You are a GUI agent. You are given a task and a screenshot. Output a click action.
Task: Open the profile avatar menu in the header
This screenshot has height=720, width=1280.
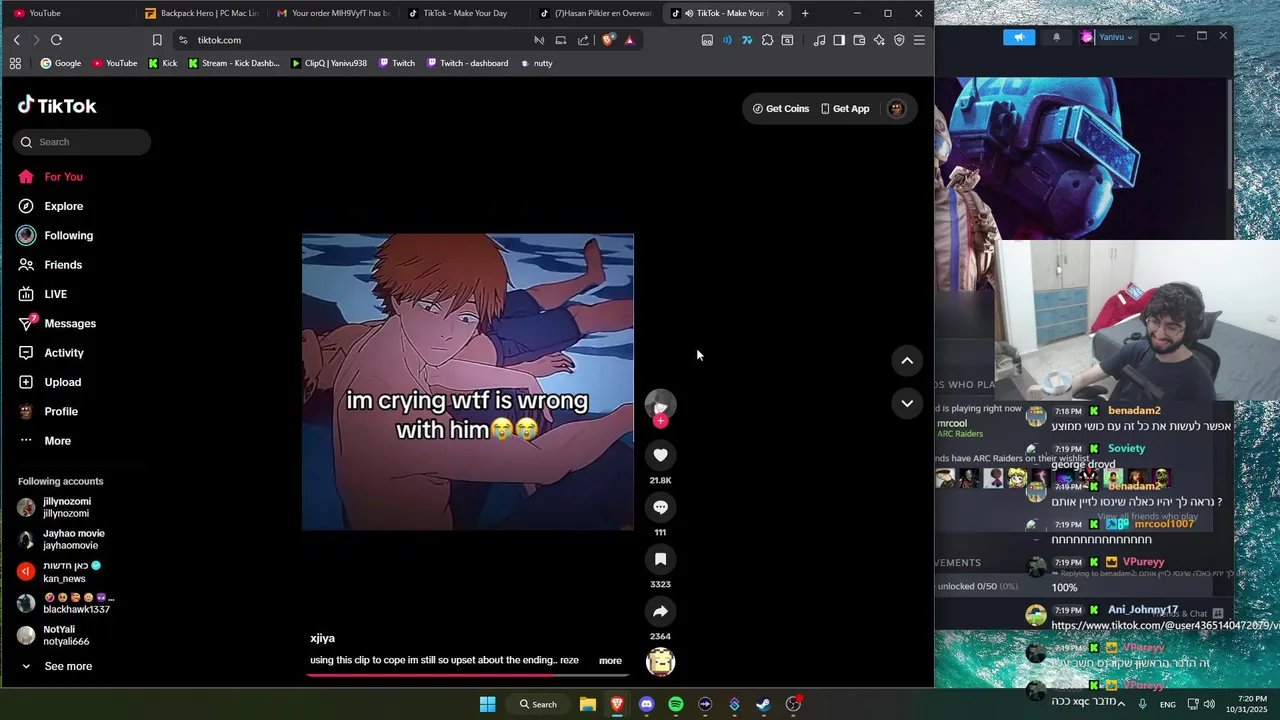pos(896,109)
